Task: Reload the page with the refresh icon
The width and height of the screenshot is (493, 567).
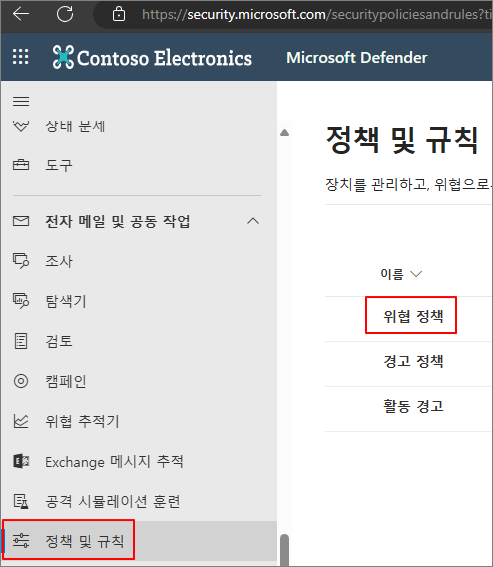Action: tap(65, 14)
